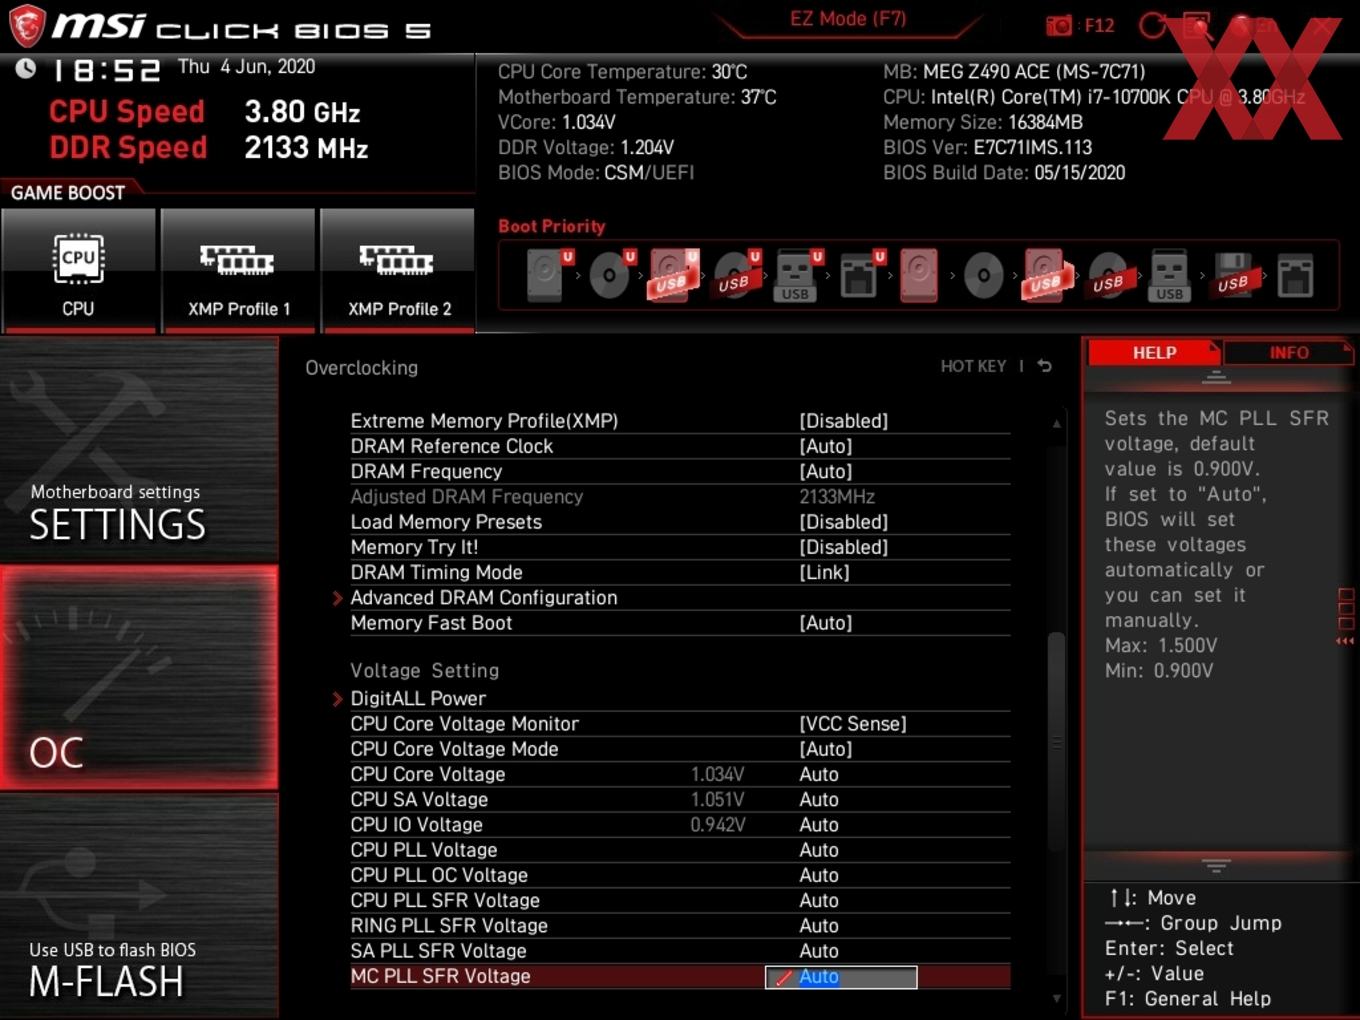Click the Boot Priority label

552,226
